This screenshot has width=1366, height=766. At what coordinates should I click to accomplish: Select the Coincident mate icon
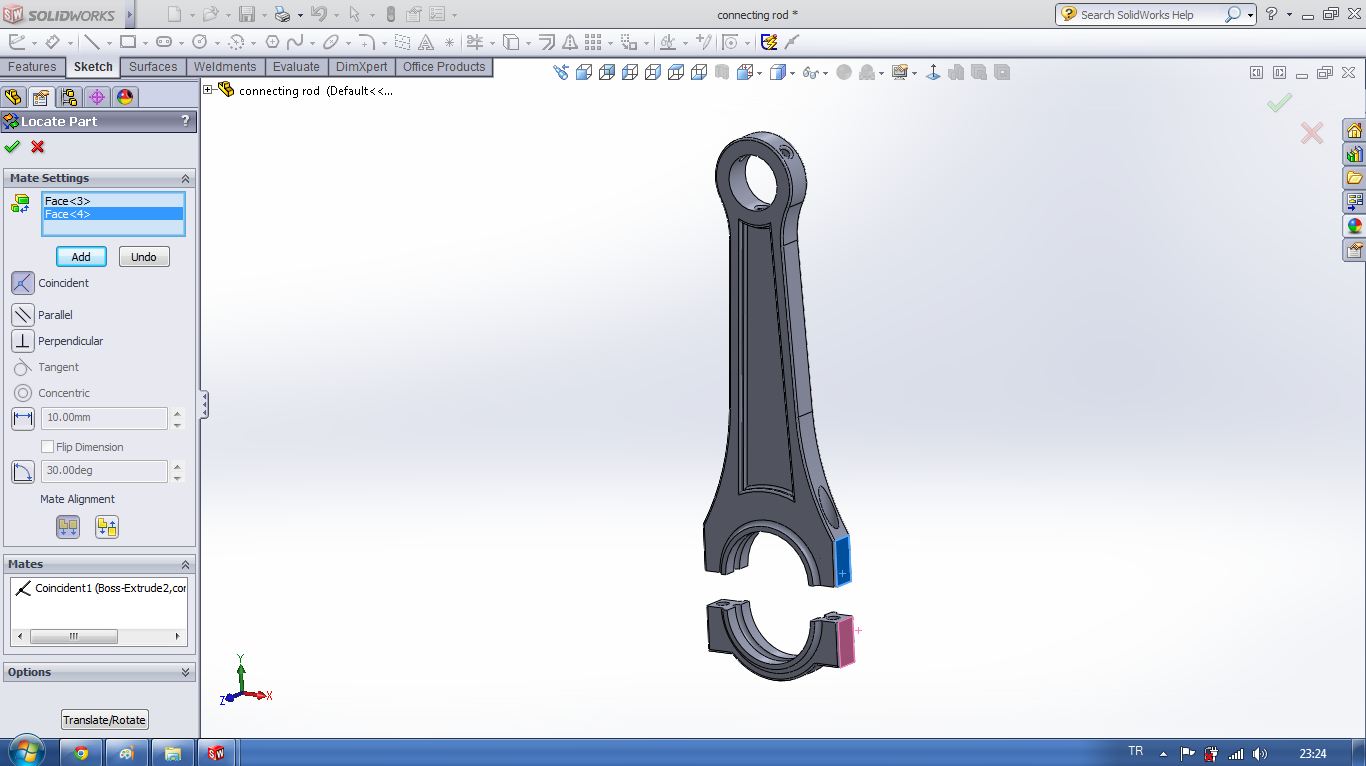click(x=22, y=283)
